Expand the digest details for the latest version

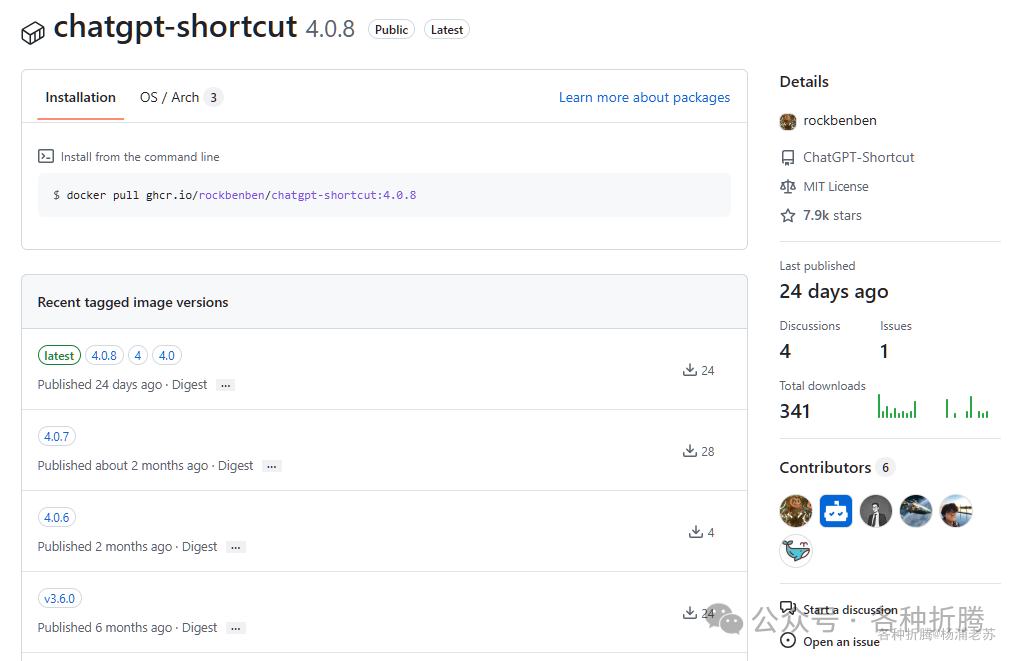(225, 384)
